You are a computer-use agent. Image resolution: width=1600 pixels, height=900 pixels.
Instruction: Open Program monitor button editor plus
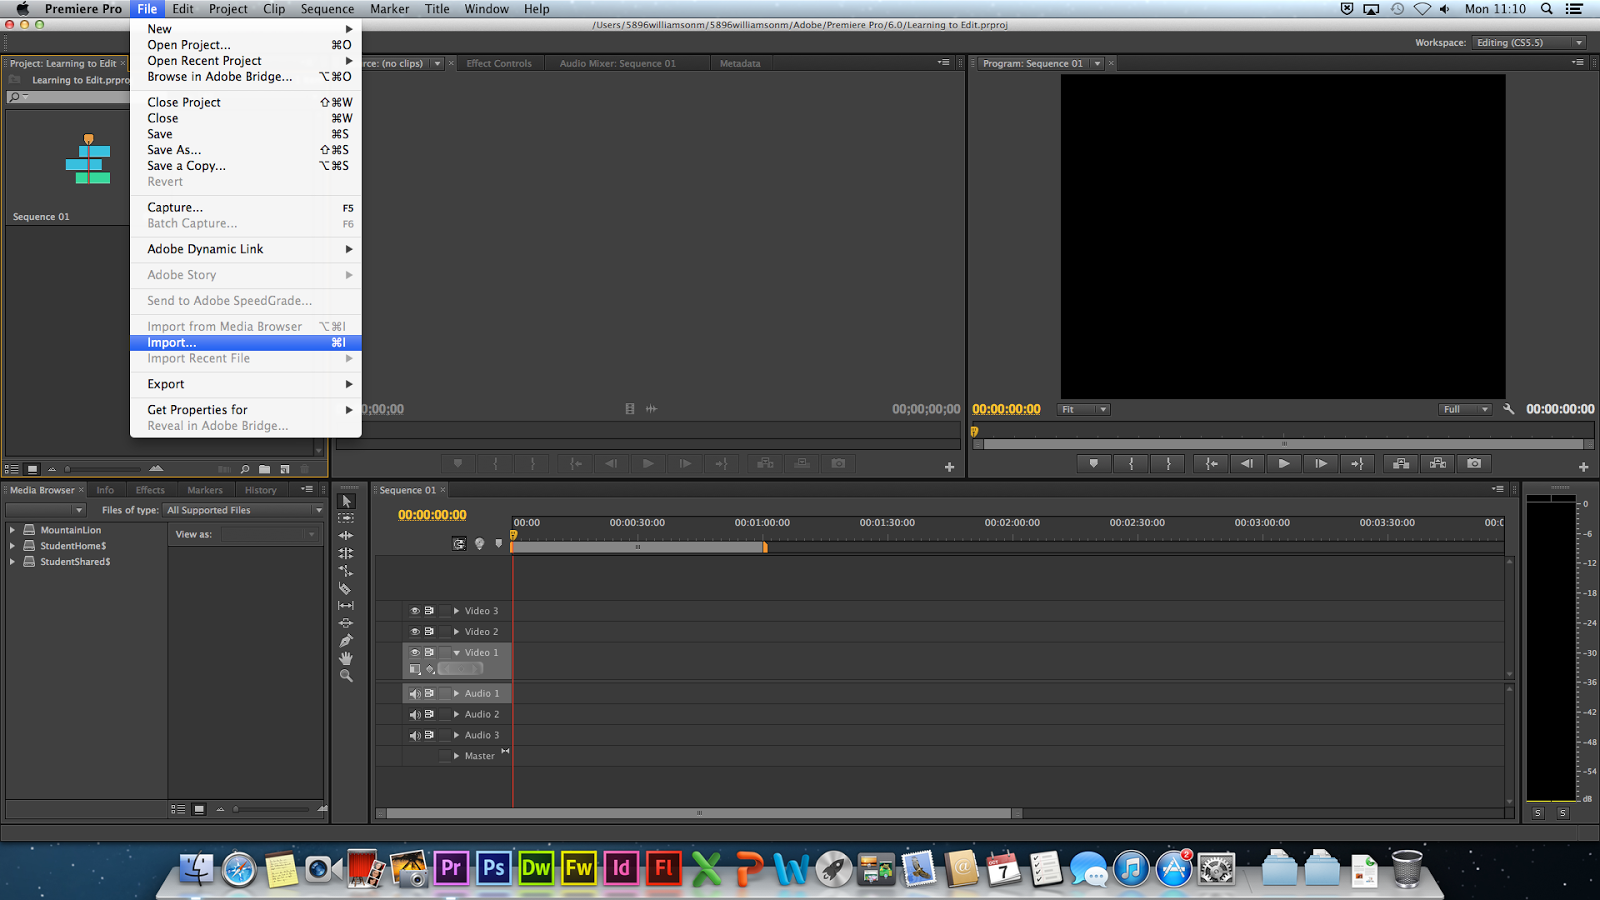[x=1583, y=467]
